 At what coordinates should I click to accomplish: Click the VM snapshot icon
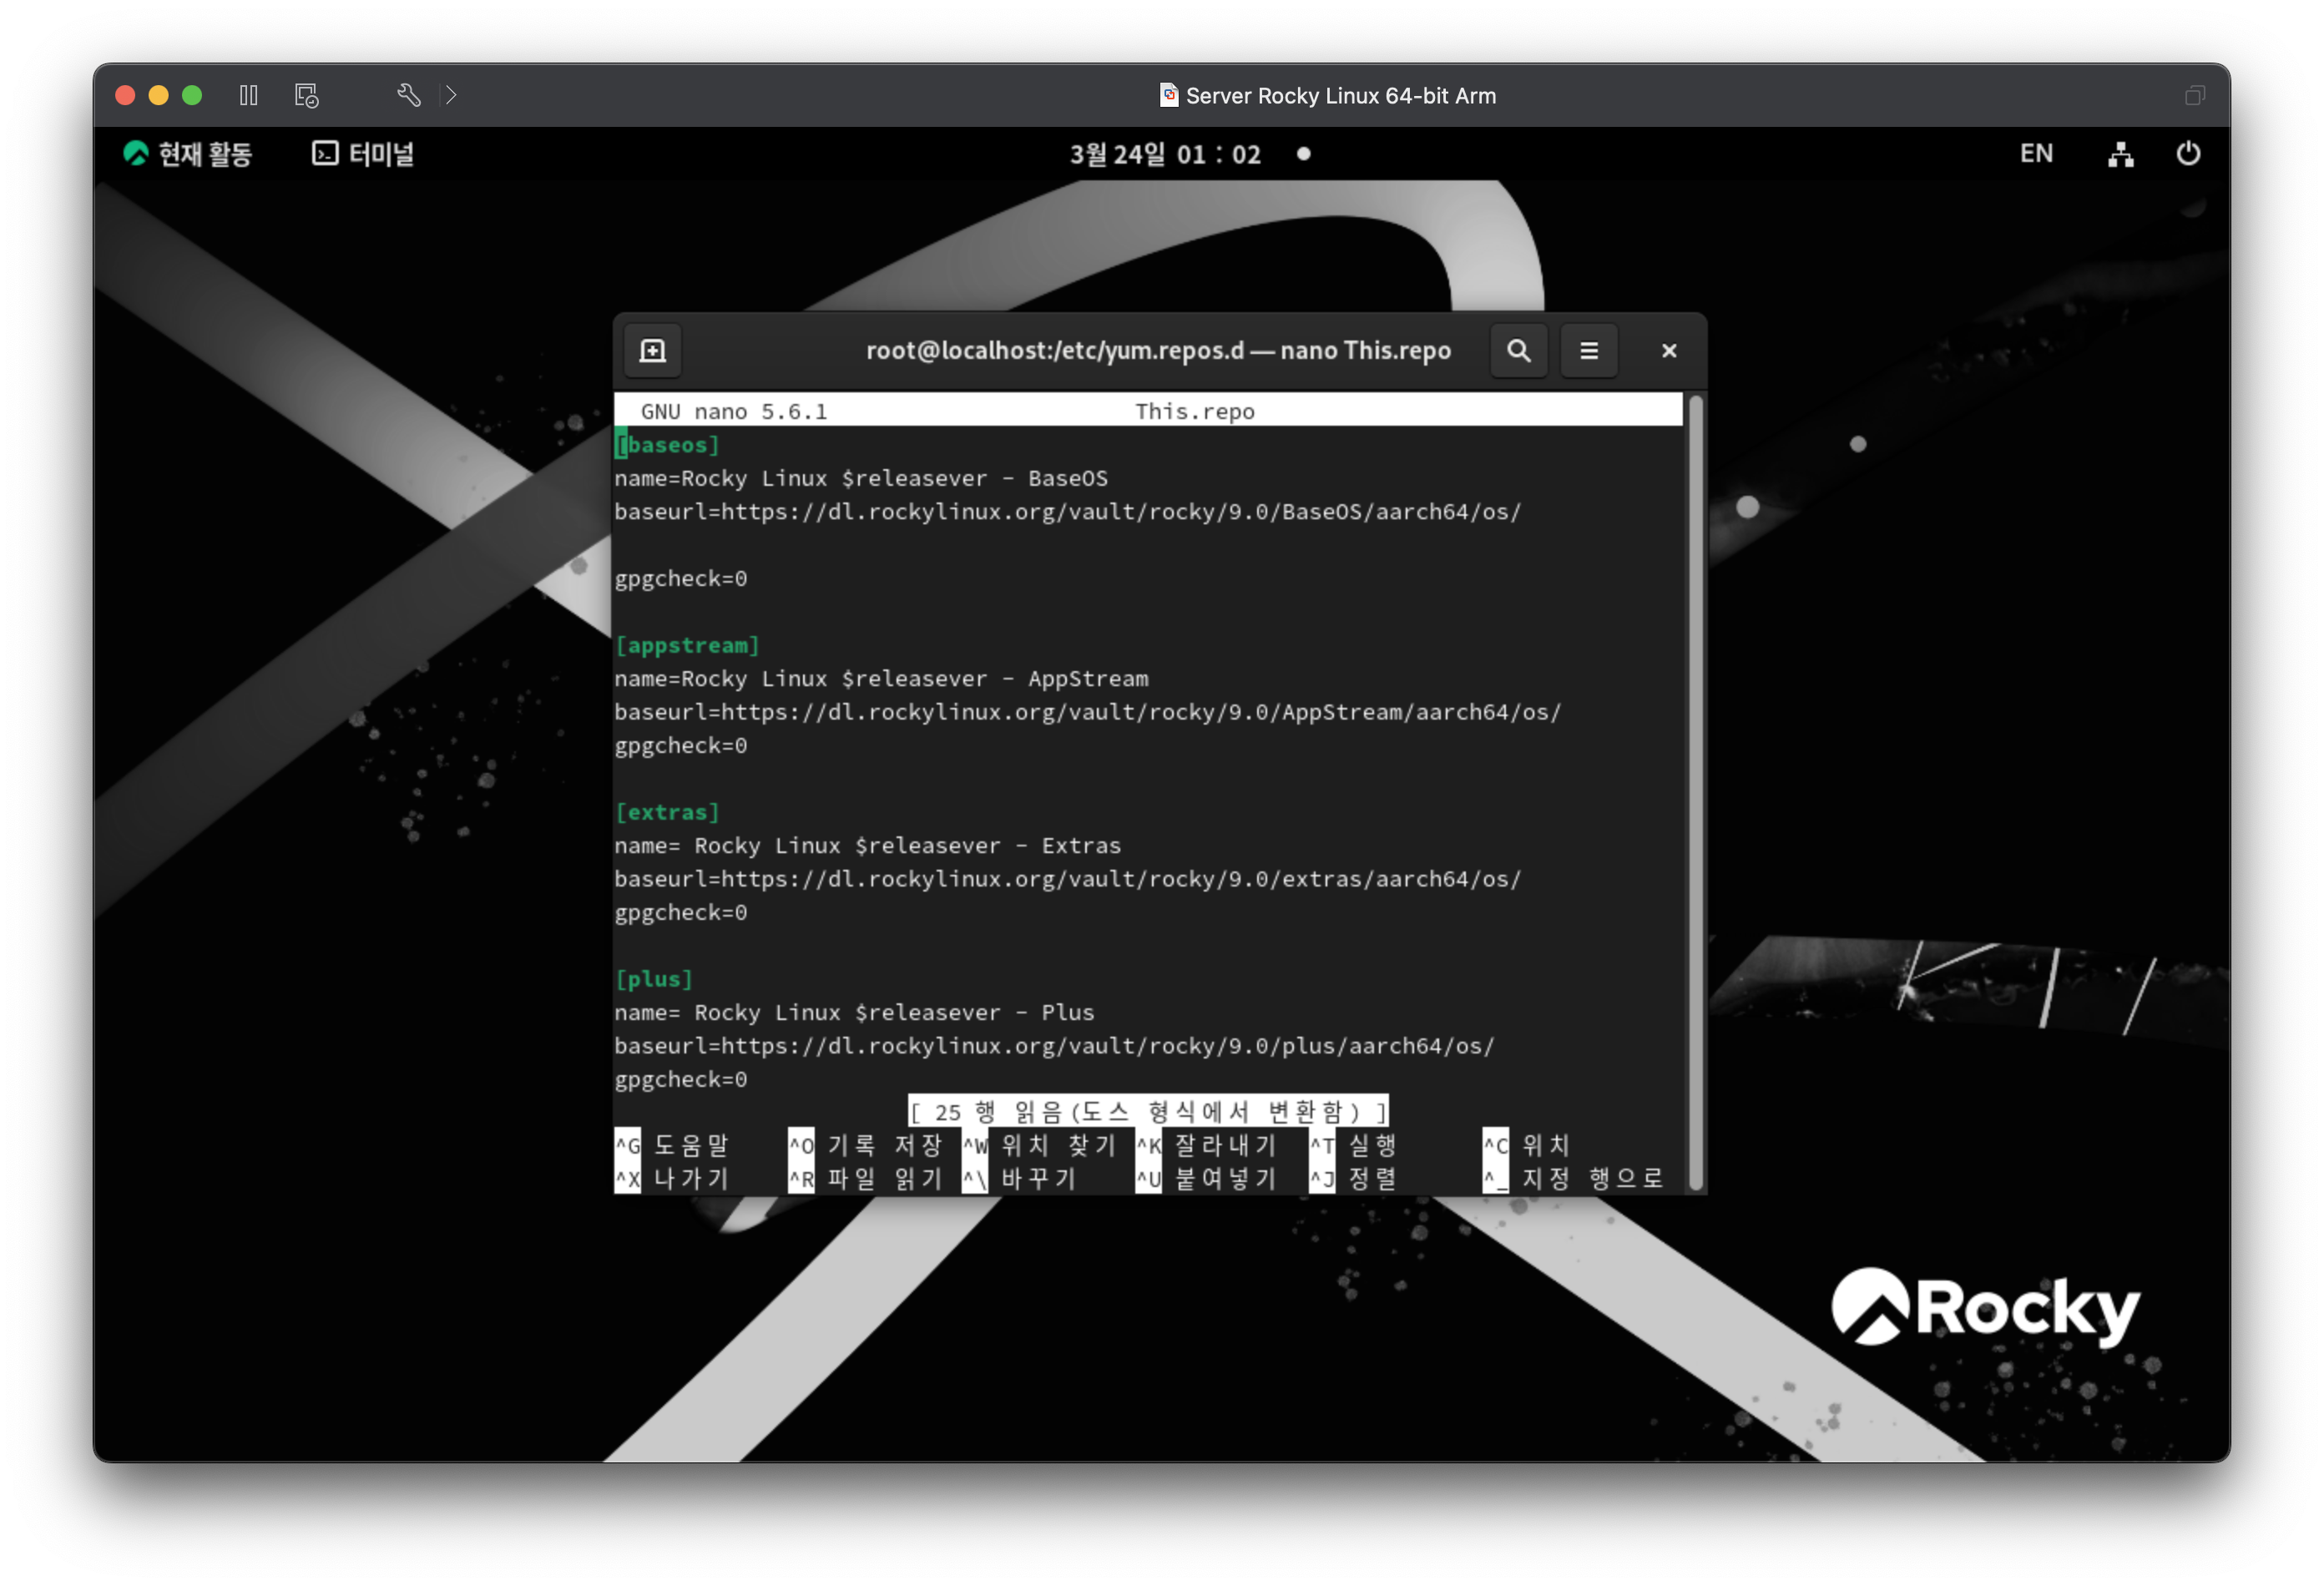point(306,95)
